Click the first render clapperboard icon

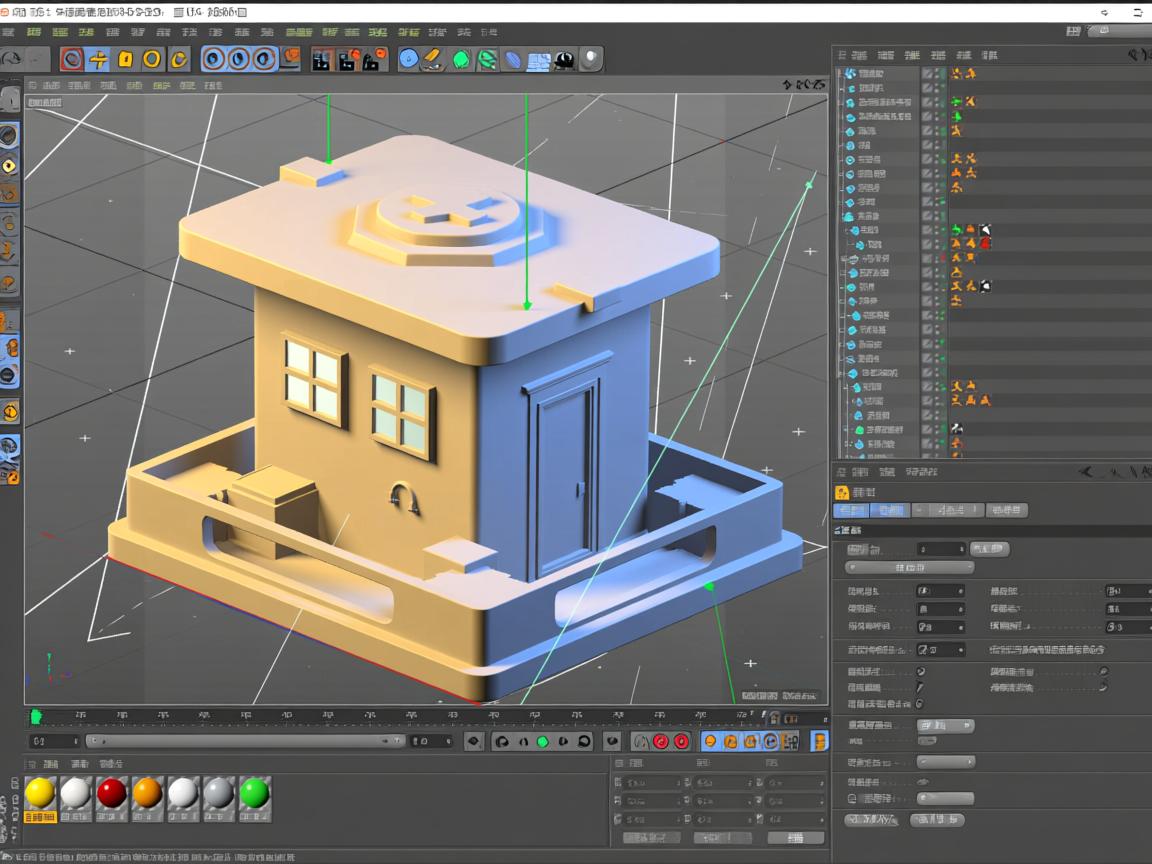(321, 59)
